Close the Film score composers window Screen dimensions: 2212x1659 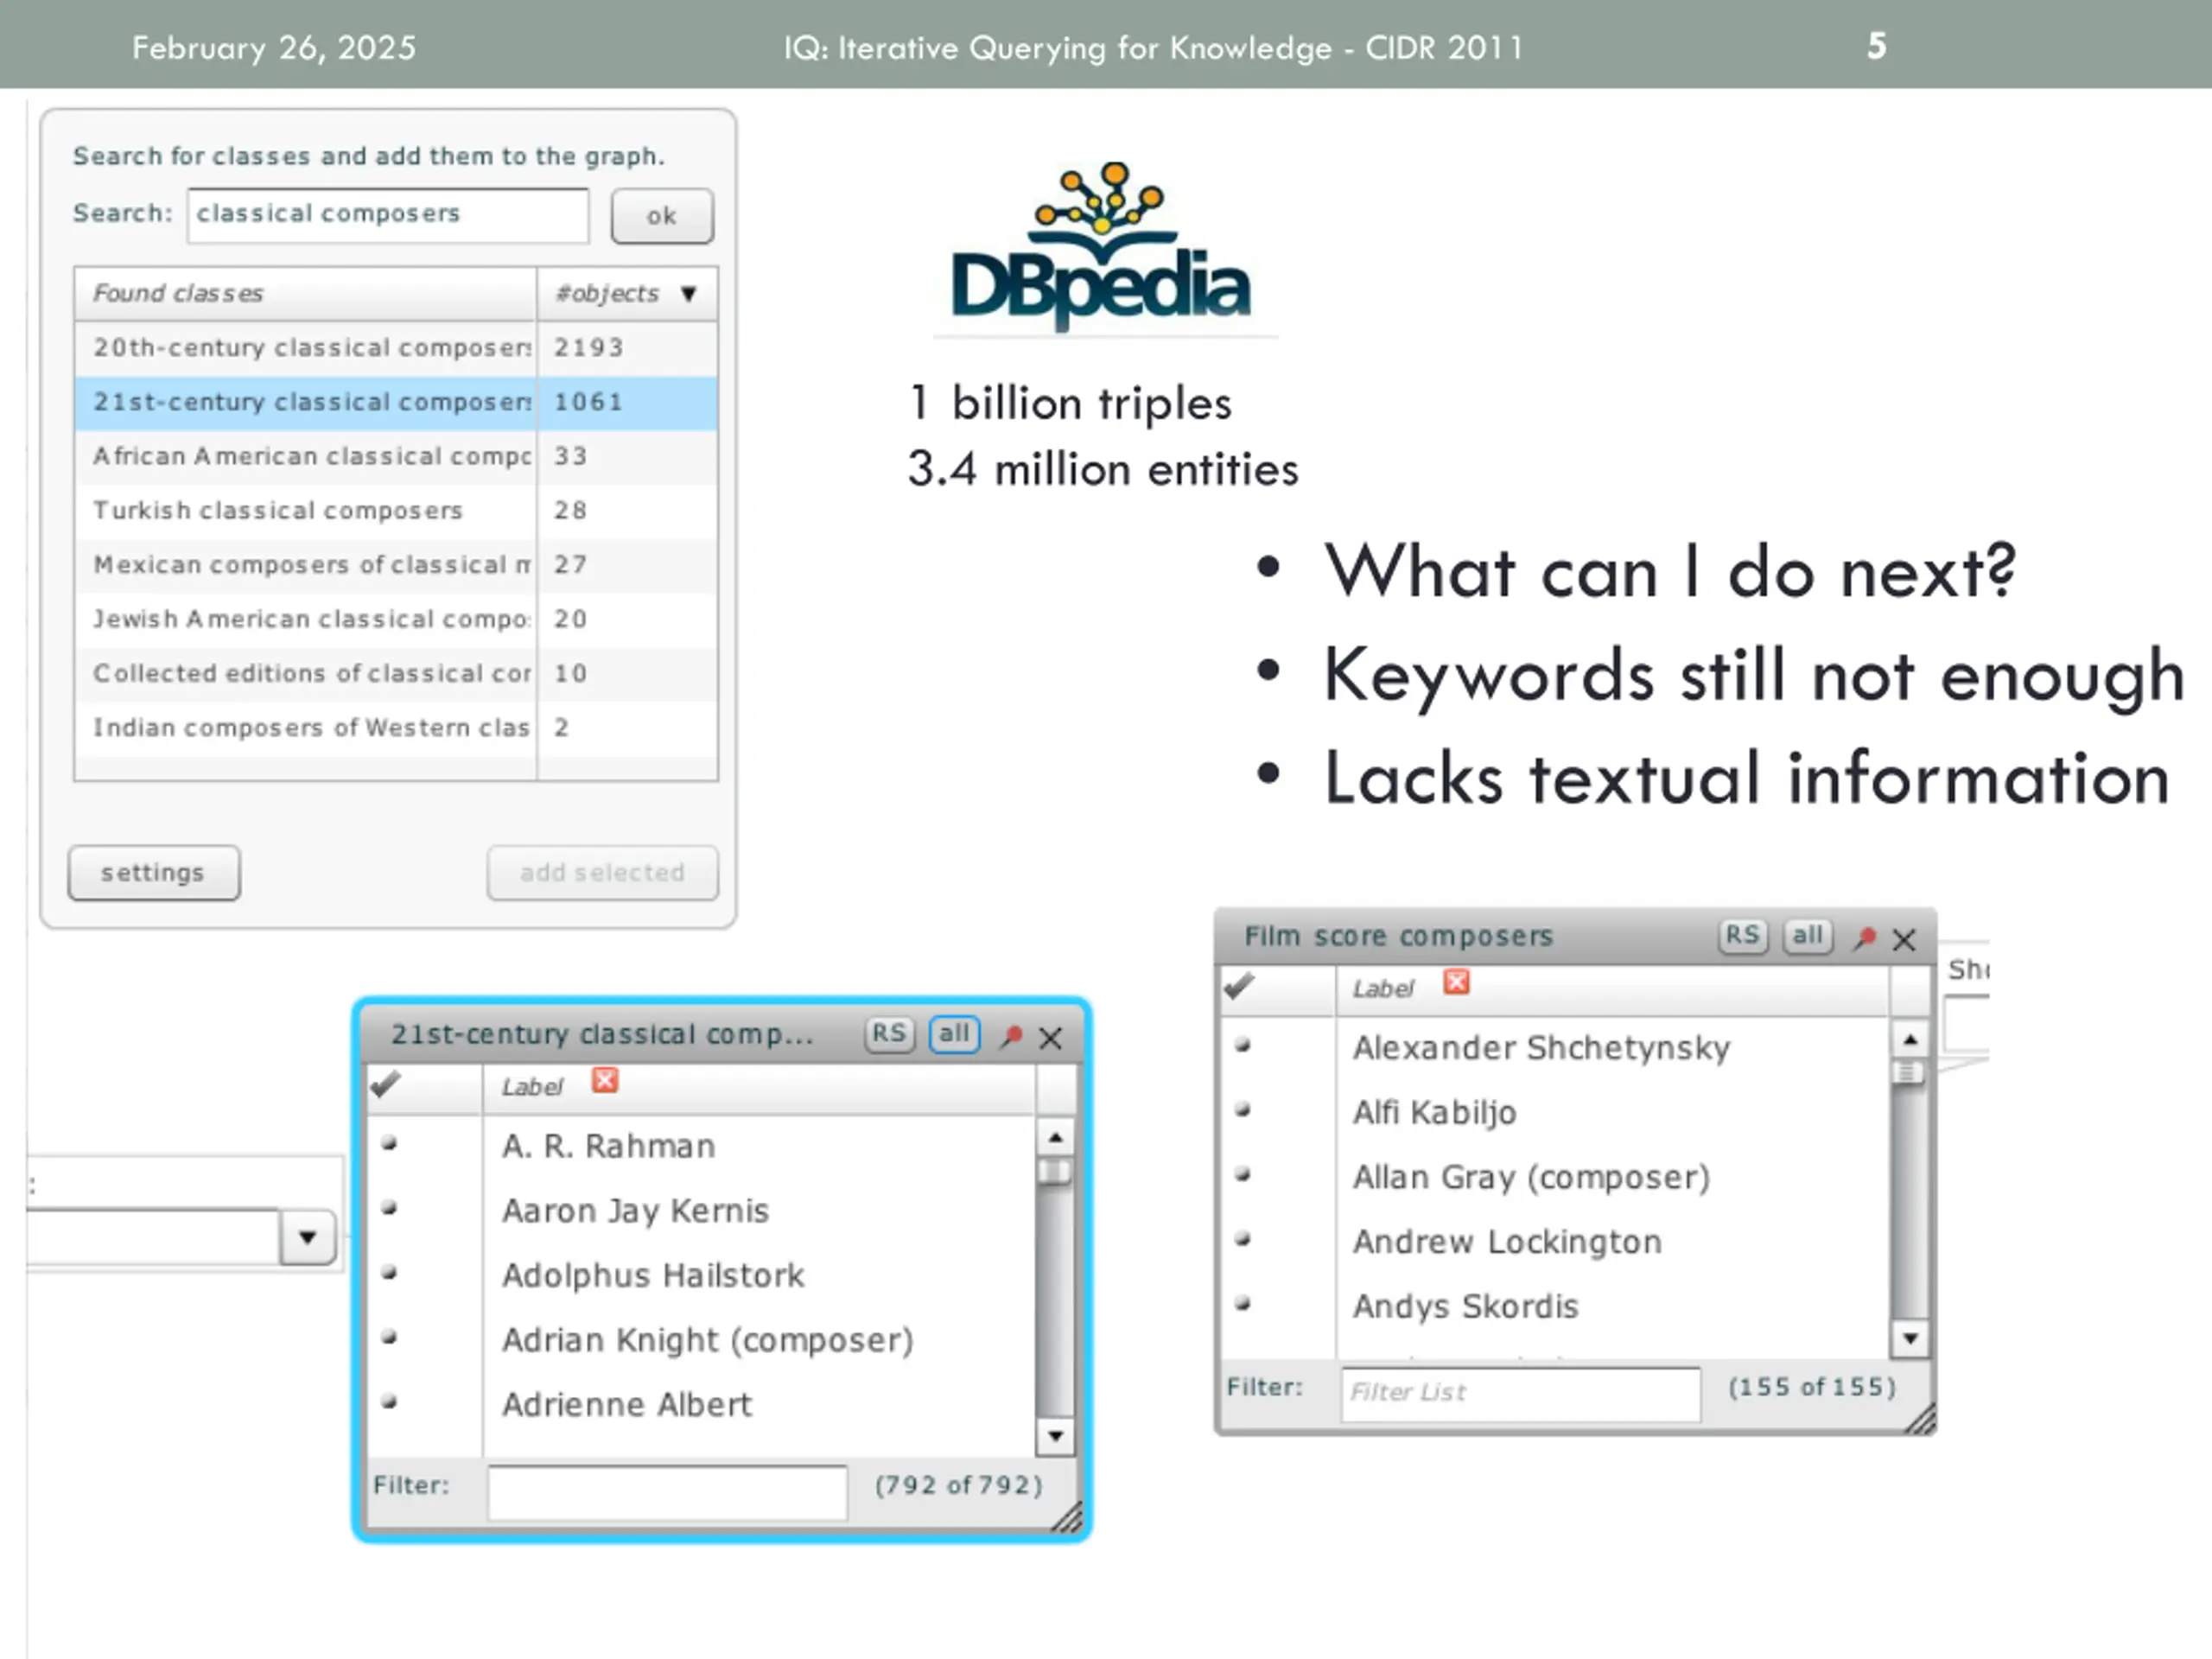coord(1904,940)
